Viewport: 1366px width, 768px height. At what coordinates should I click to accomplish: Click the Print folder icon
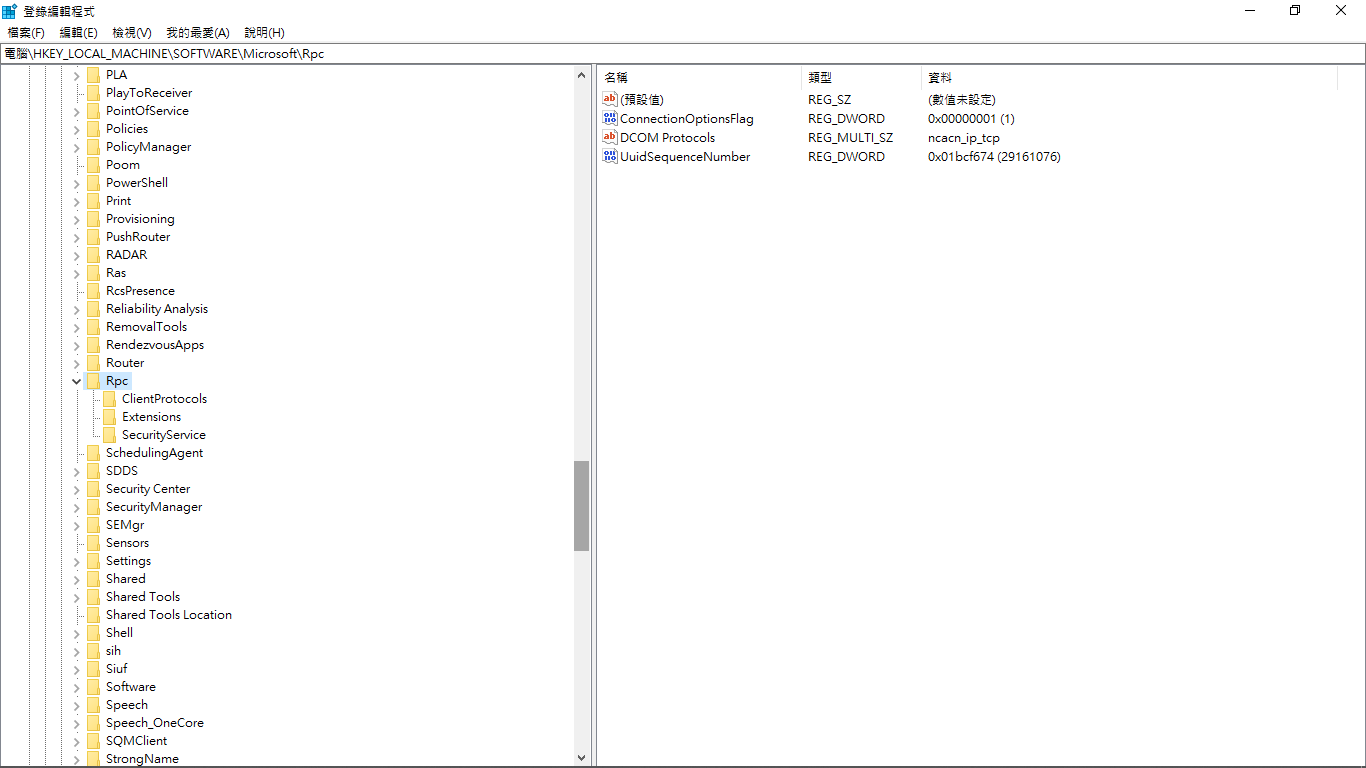click(93, 201)
